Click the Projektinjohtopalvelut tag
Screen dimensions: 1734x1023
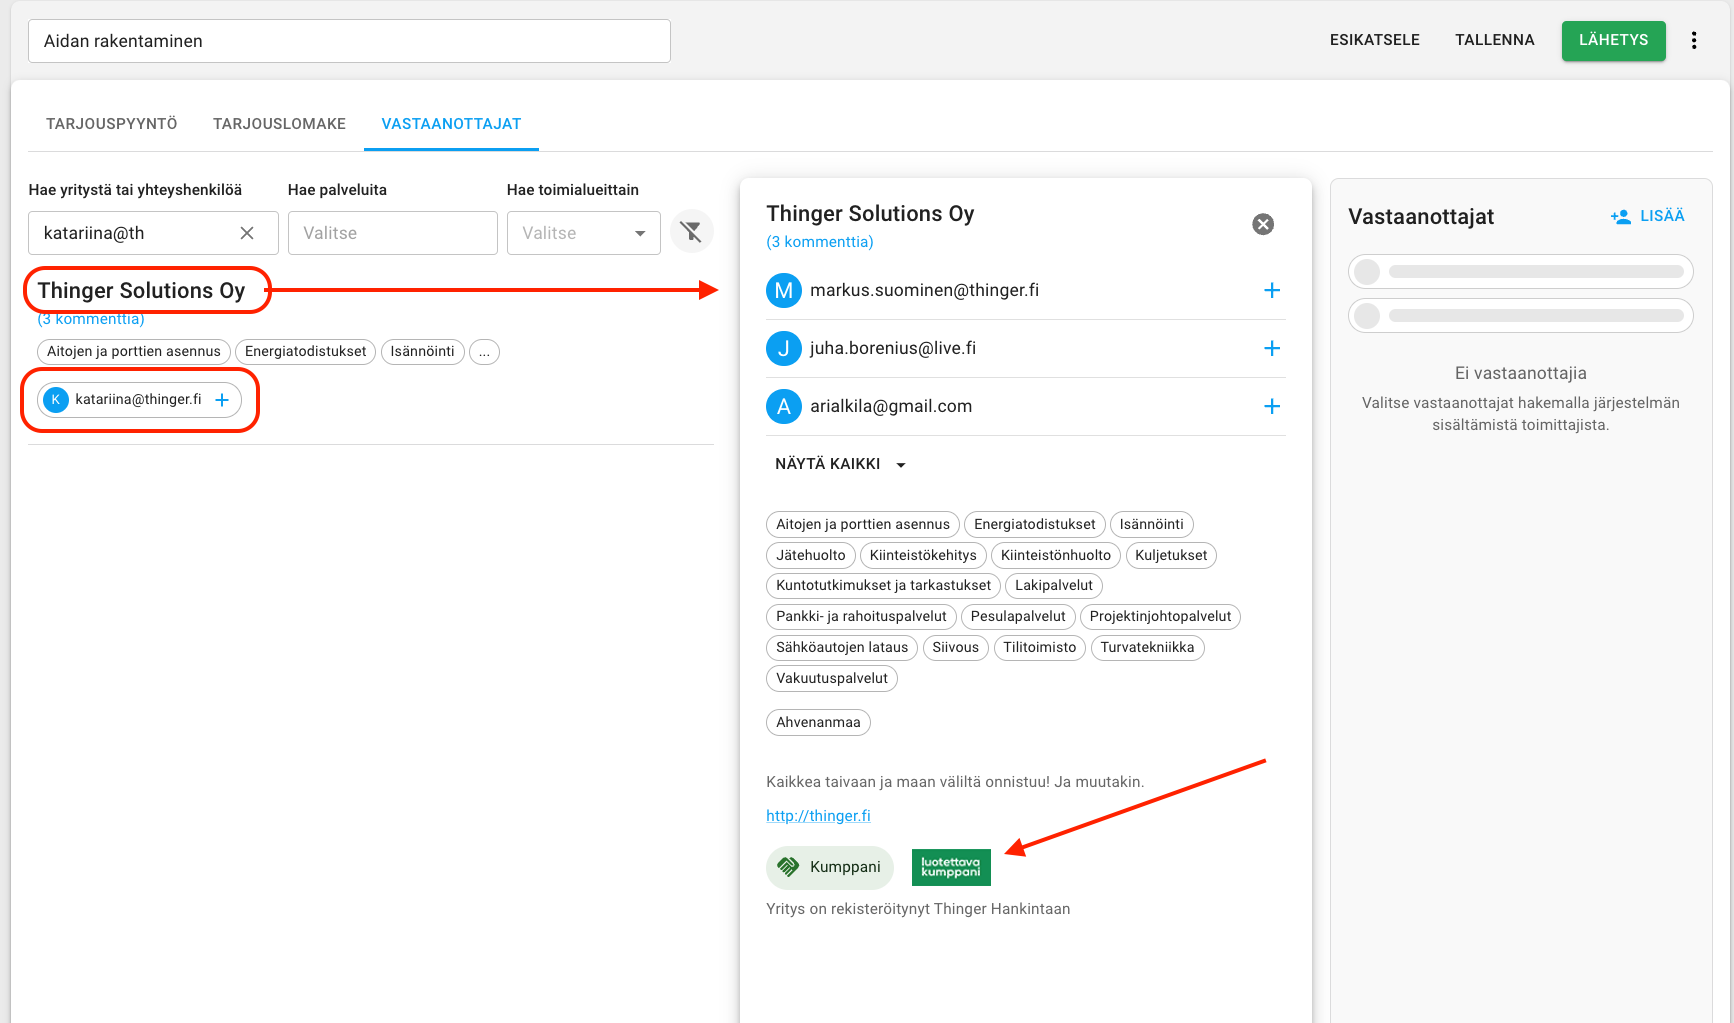(x=1160, y=616)
